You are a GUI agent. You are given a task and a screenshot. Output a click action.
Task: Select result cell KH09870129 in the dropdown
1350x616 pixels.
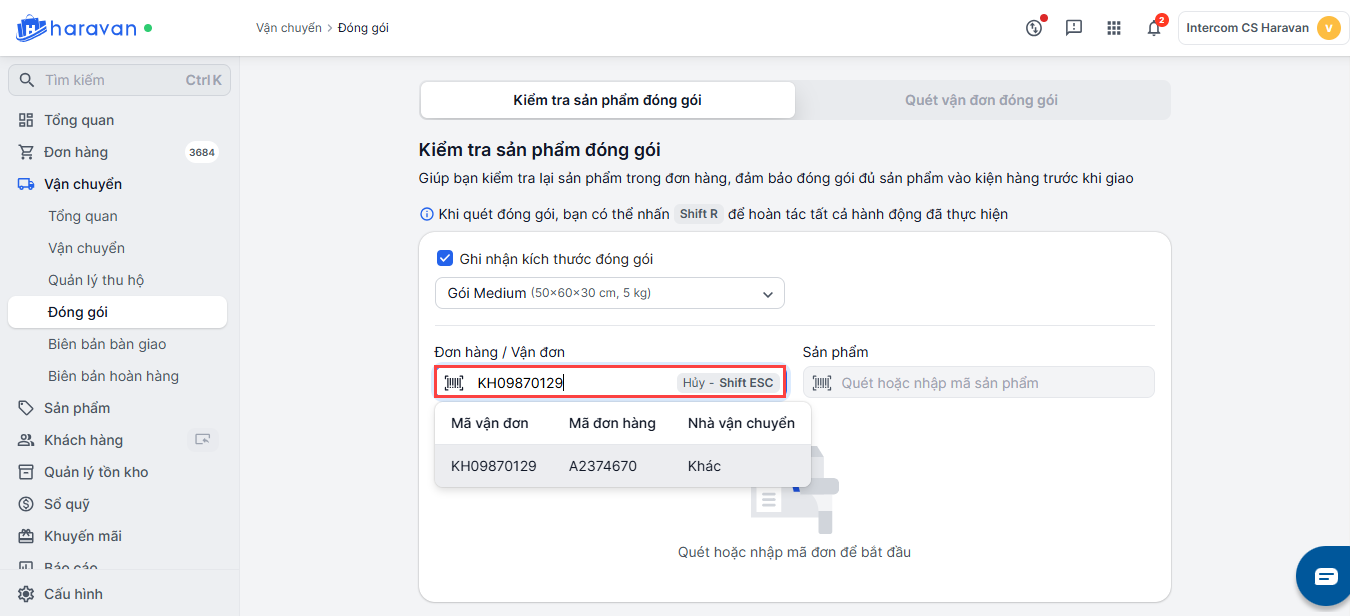pyautogui.click(x=494, y=466)
